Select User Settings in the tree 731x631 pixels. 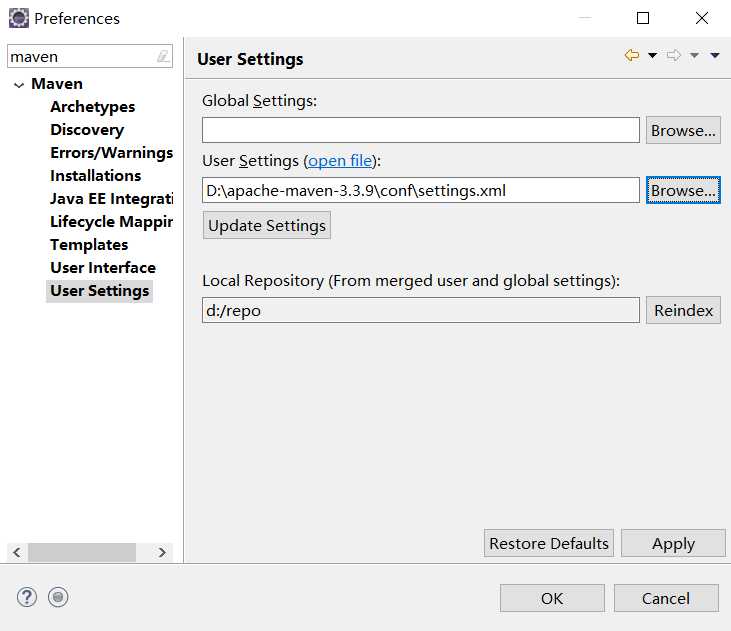100,291
